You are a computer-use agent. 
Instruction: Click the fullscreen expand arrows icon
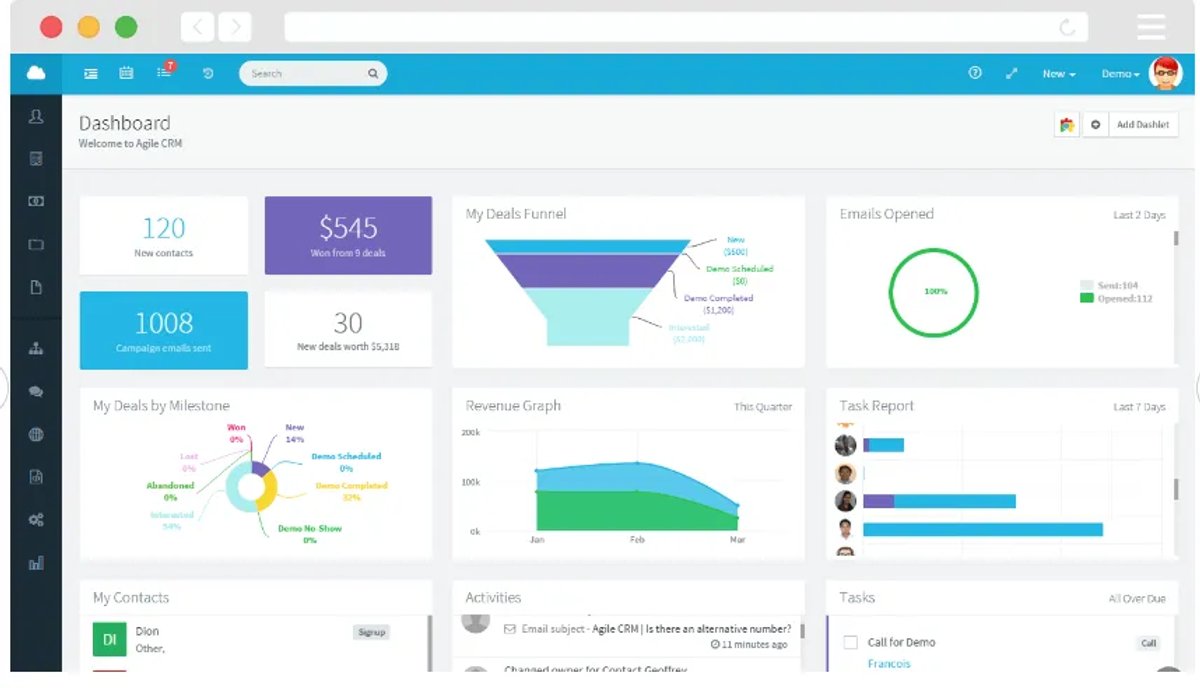tap(1011, 73)
